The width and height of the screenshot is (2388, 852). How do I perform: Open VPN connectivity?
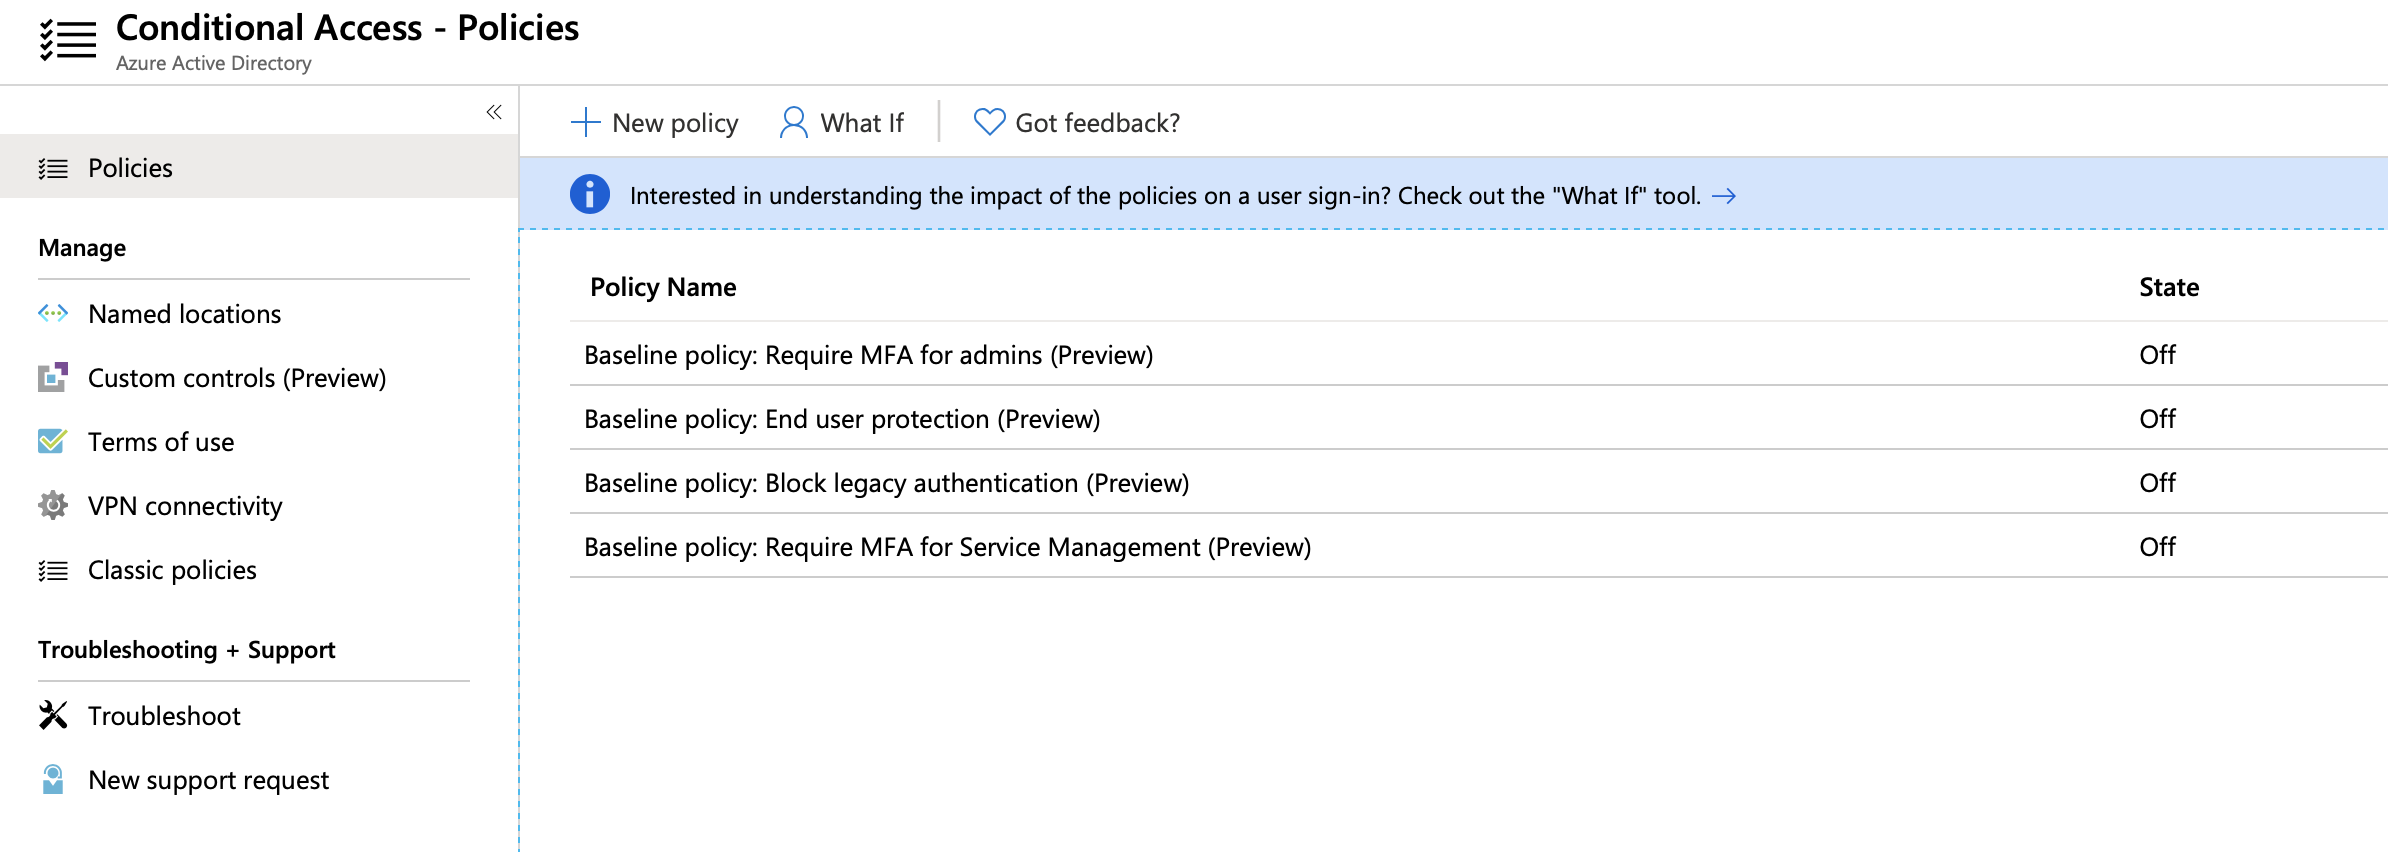tap(185, 506)
